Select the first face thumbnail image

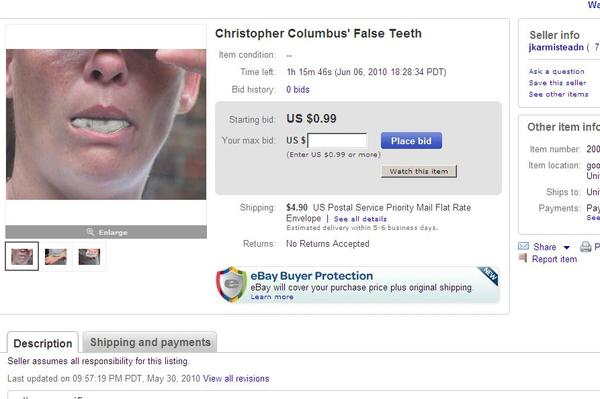click(22, 256)
